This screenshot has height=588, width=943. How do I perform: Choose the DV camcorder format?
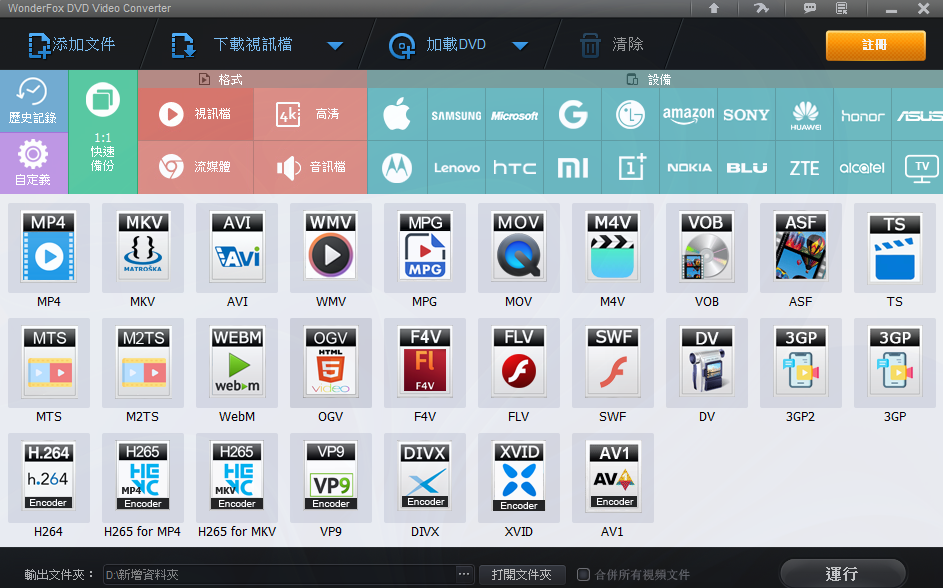707,363
